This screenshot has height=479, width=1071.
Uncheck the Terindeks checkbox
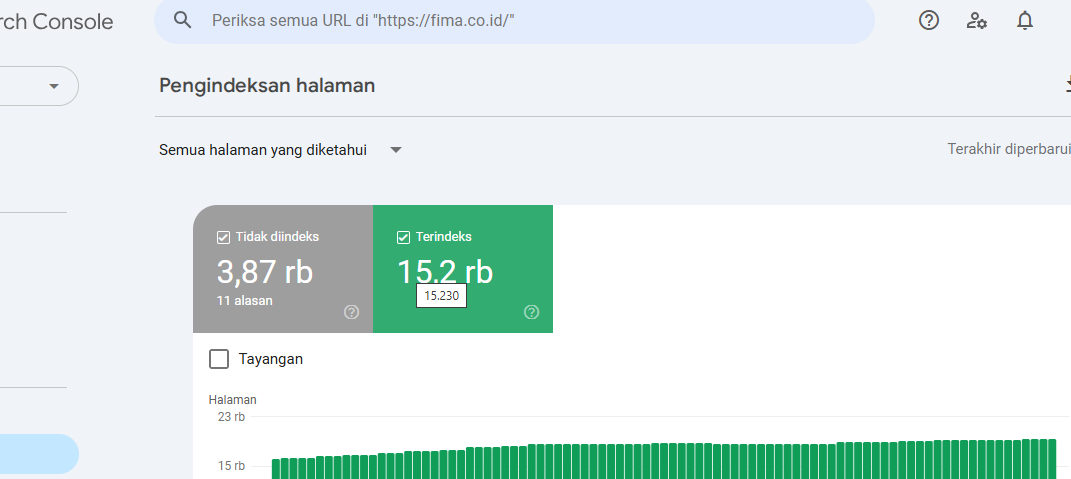coord(403,237)
